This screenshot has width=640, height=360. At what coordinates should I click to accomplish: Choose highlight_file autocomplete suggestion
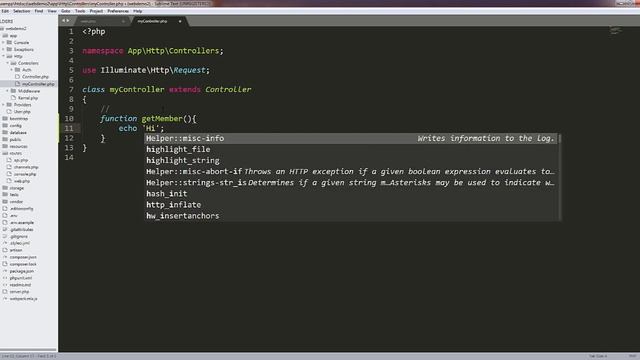[x=351, y=149]
